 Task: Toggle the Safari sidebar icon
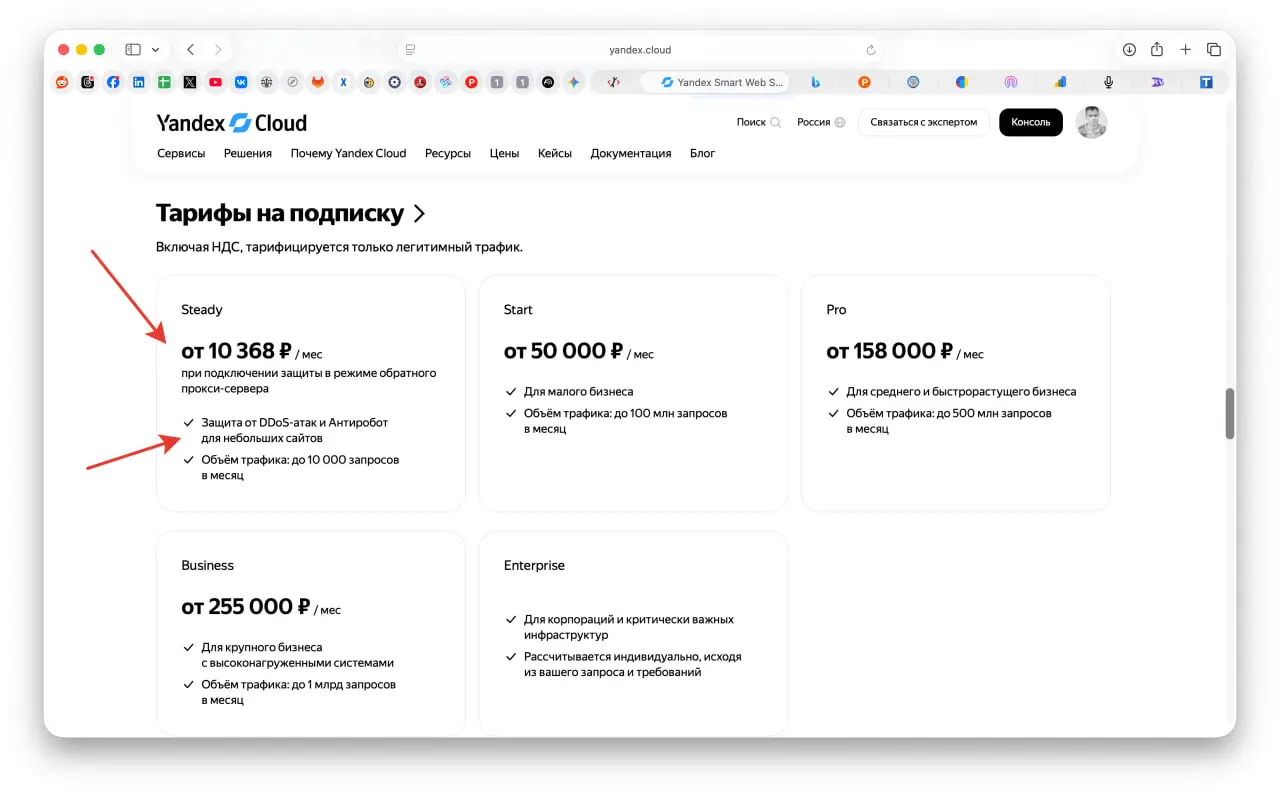pyautogui.click(x=133, y=49)
